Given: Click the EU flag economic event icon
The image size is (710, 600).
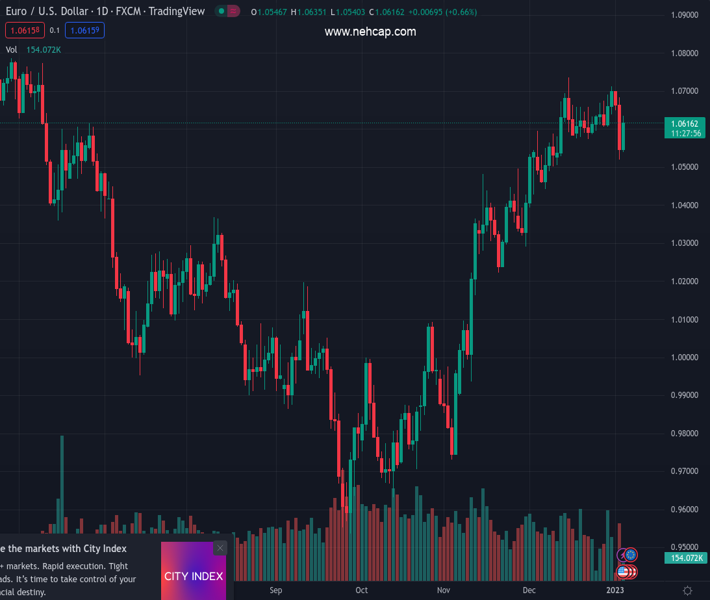Looking at the screenshot, I should [x=631, y=555].
